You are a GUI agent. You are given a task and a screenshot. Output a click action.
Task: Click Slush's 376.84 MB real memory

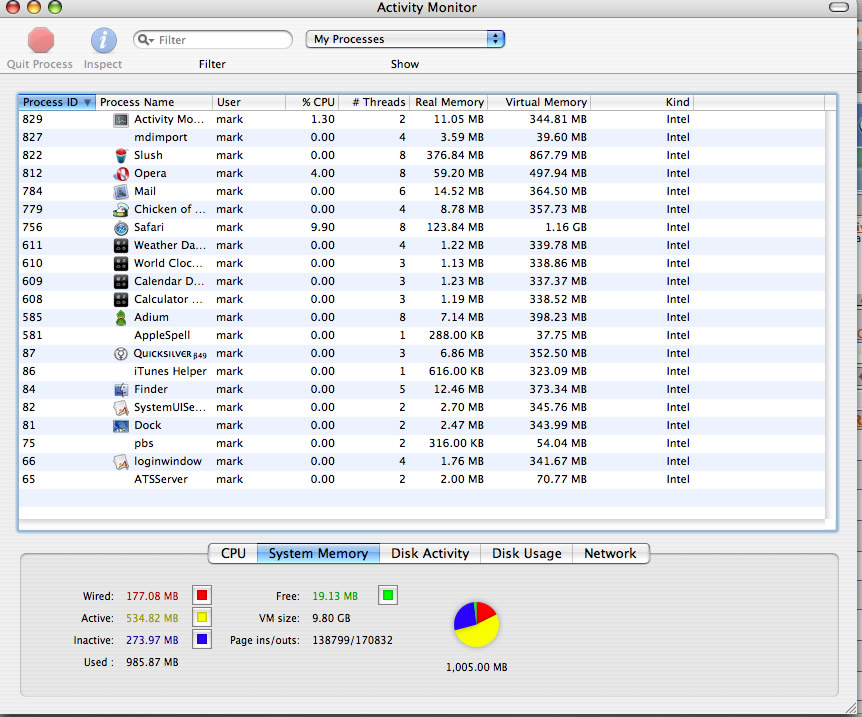455,156
